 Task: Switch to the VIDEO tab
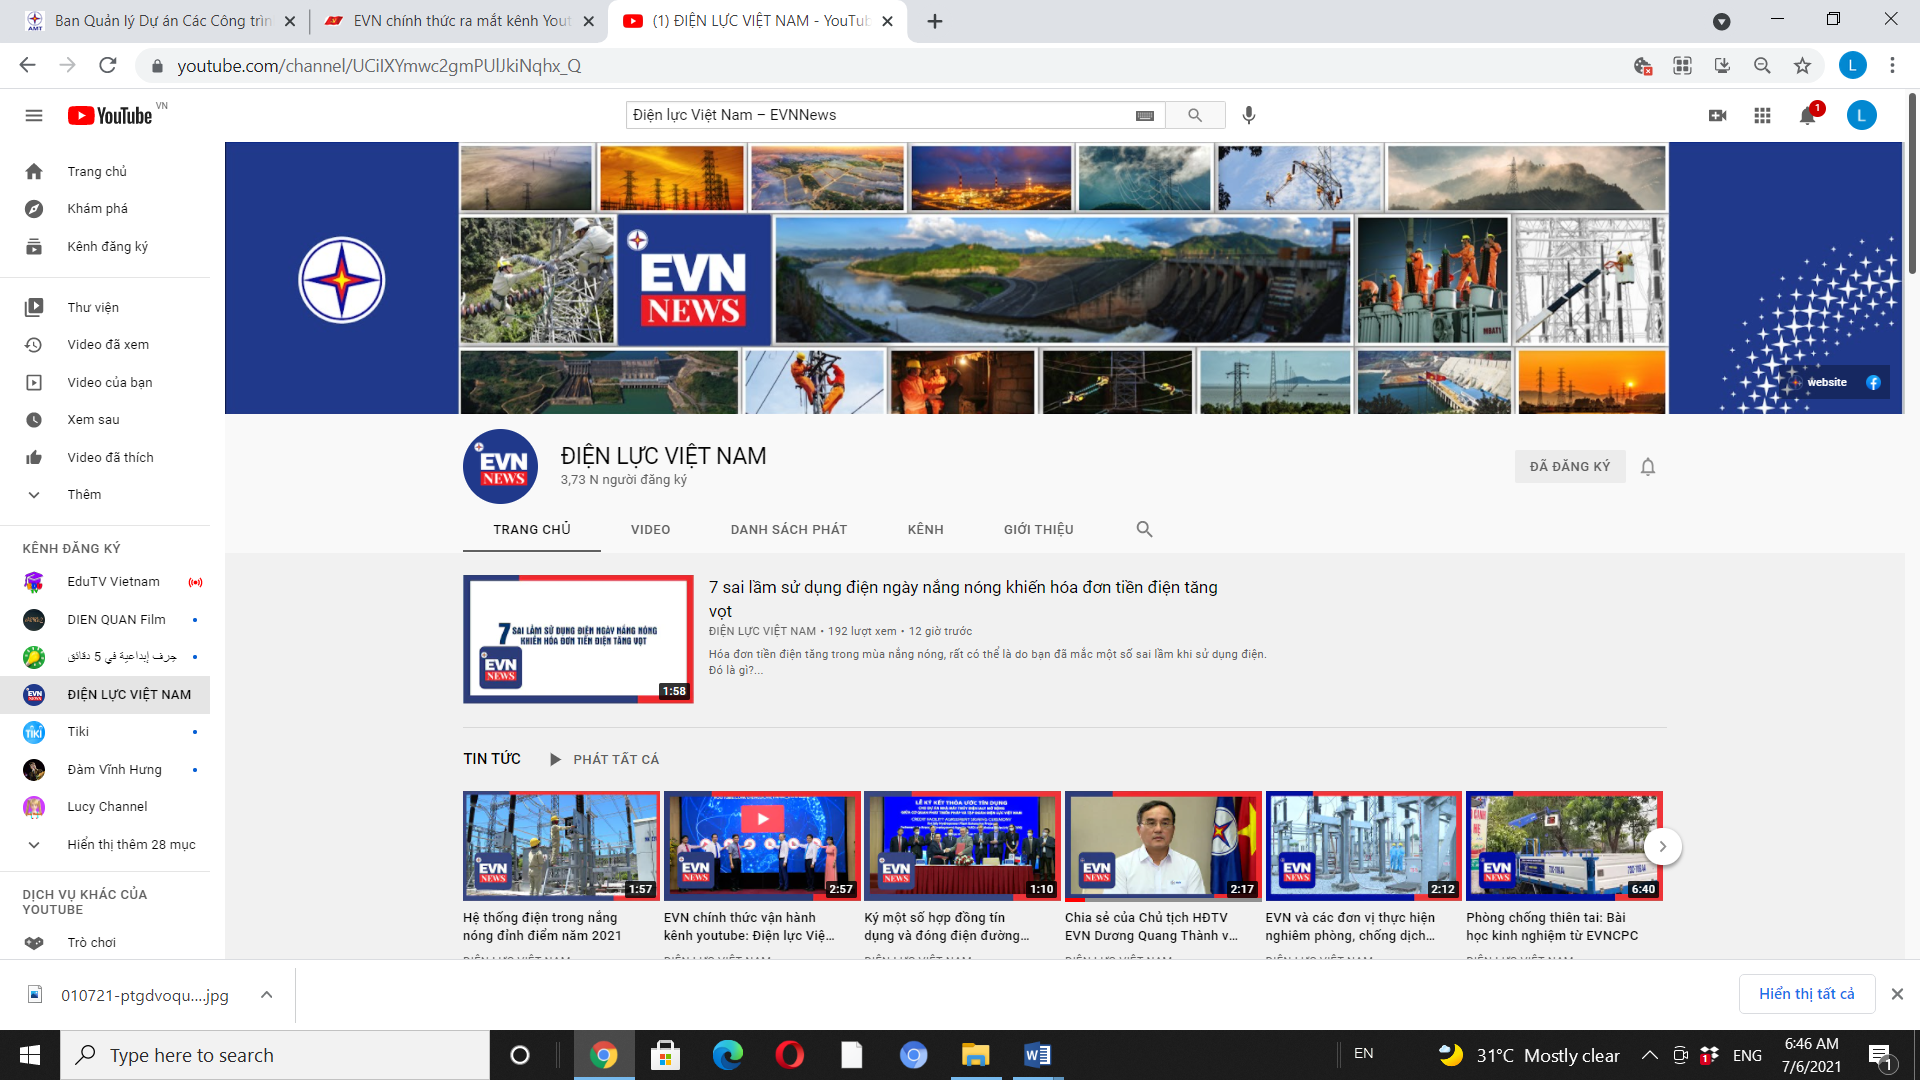650,529
